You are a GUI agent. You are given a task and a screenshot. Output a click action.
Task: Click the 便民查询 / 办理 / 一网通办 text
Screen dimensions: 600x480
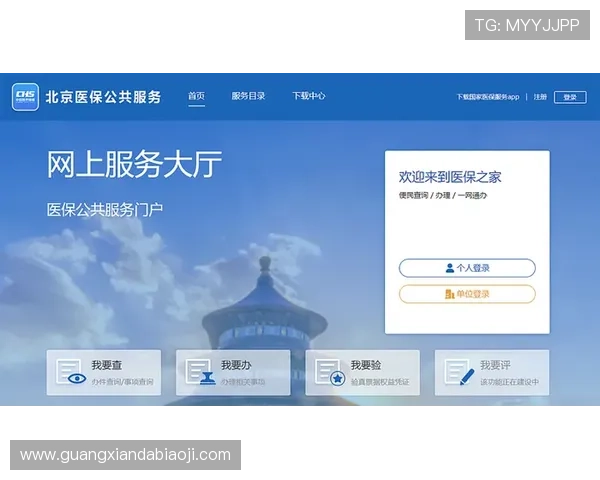[x=443, y=195]
